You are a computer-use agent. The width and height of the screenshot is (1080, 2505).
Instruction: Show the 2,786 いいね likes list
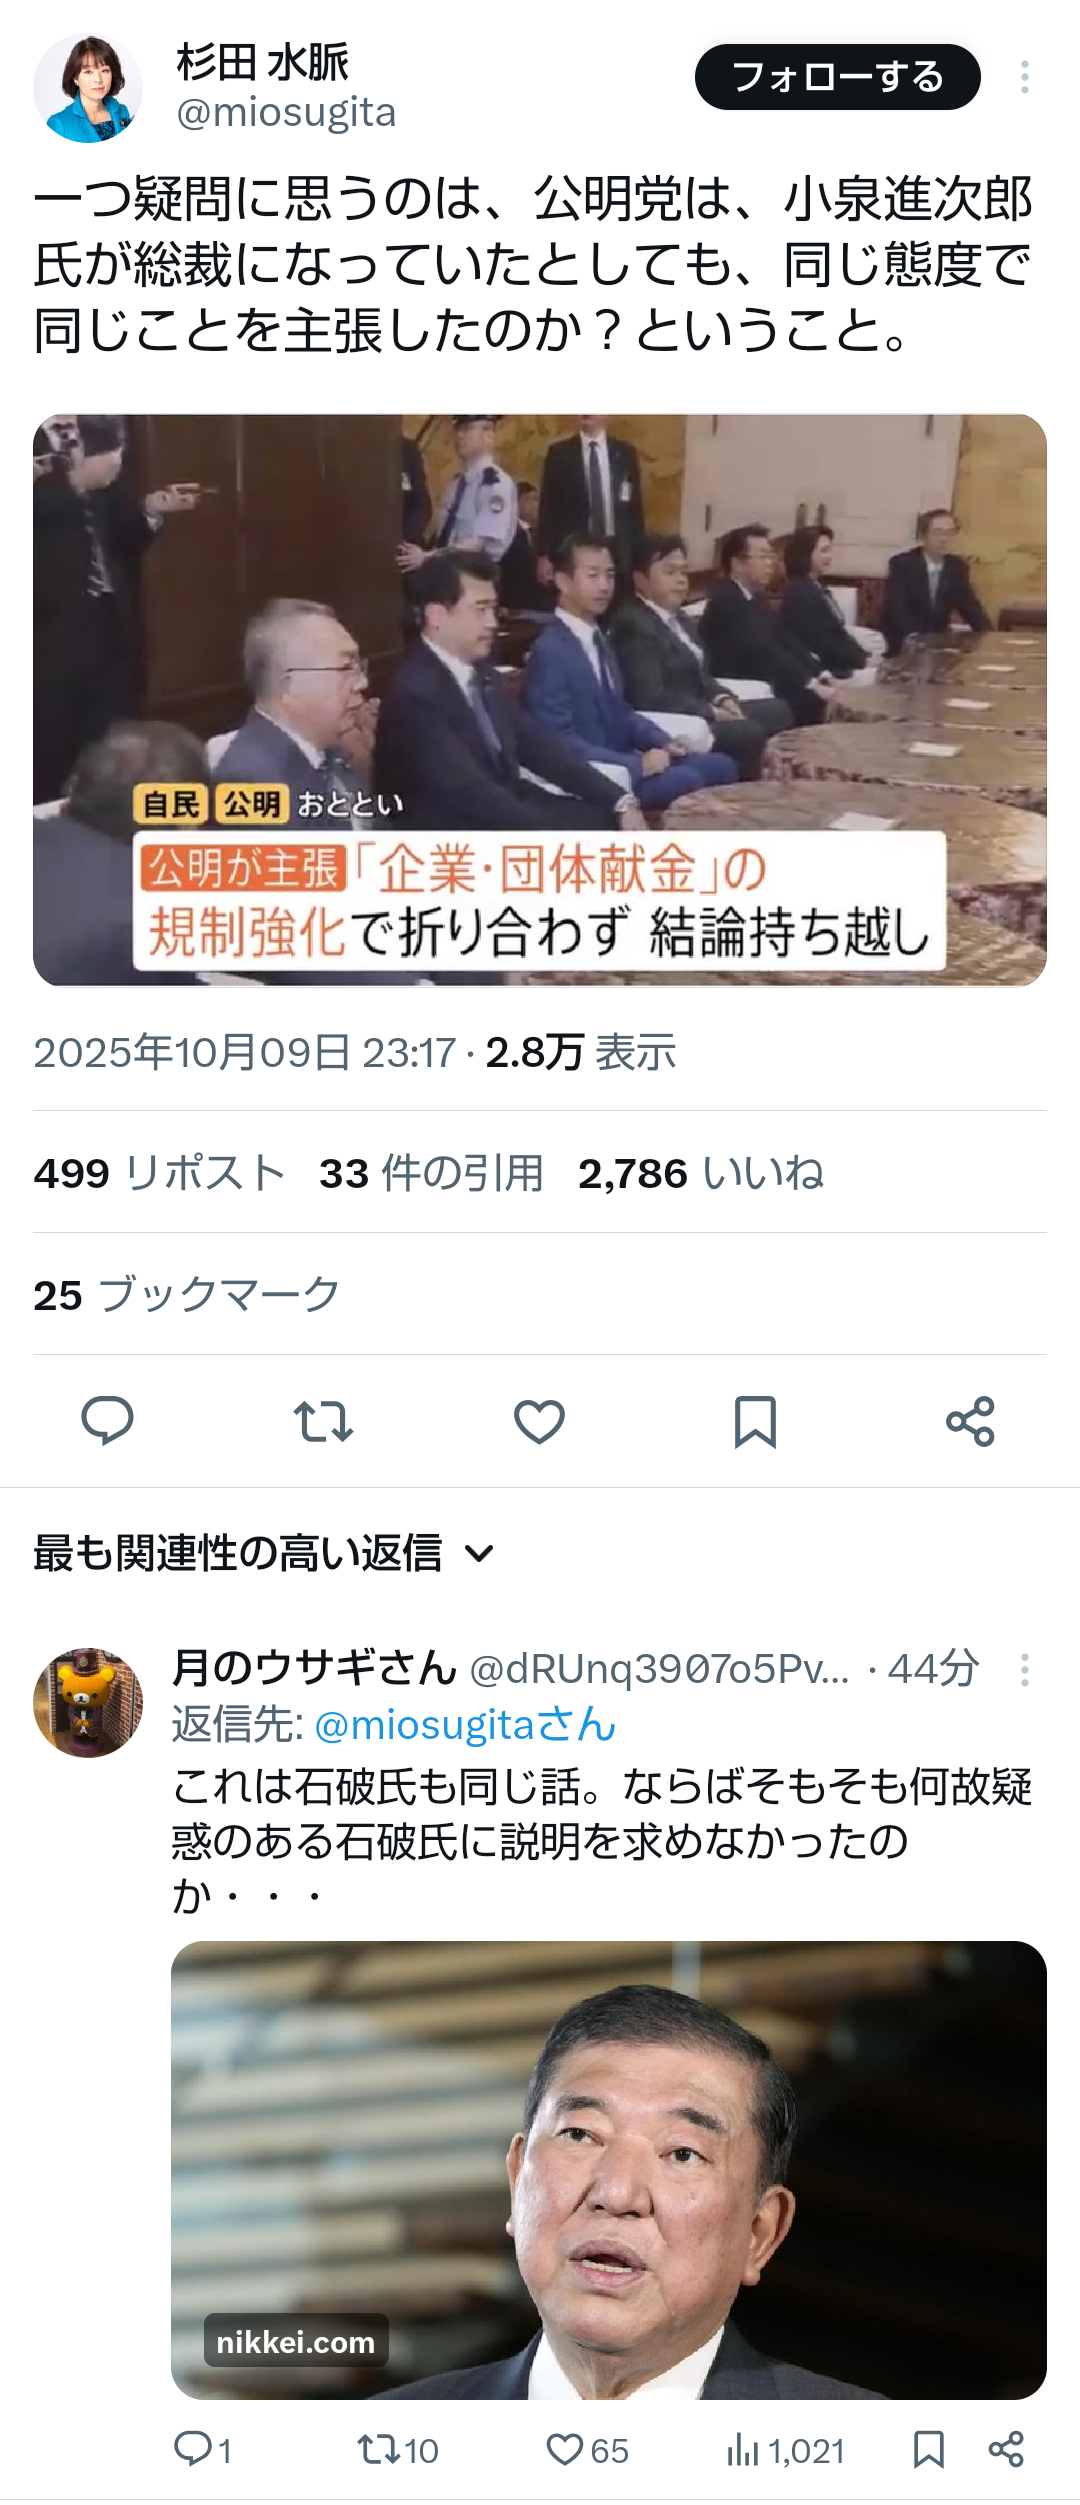[x=701, y=1173]
